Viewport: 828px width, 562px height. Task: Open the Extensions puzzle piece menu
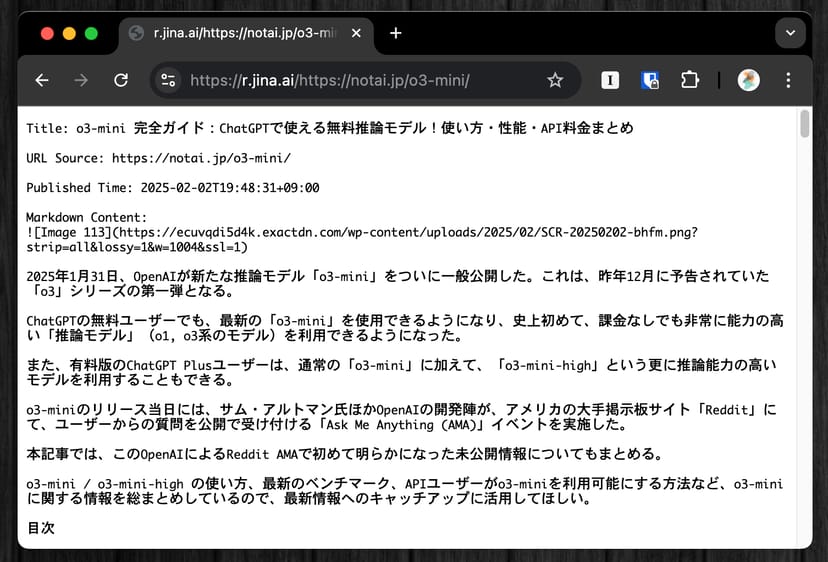[689, 80]
